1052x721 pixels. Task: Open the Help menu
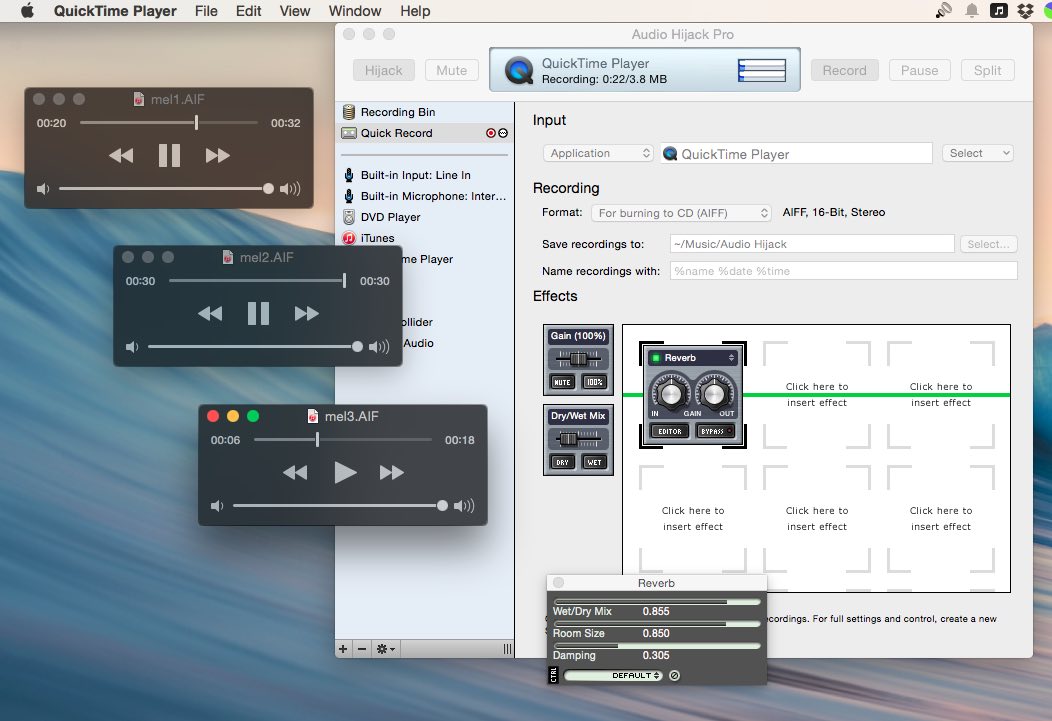(415, 11)
